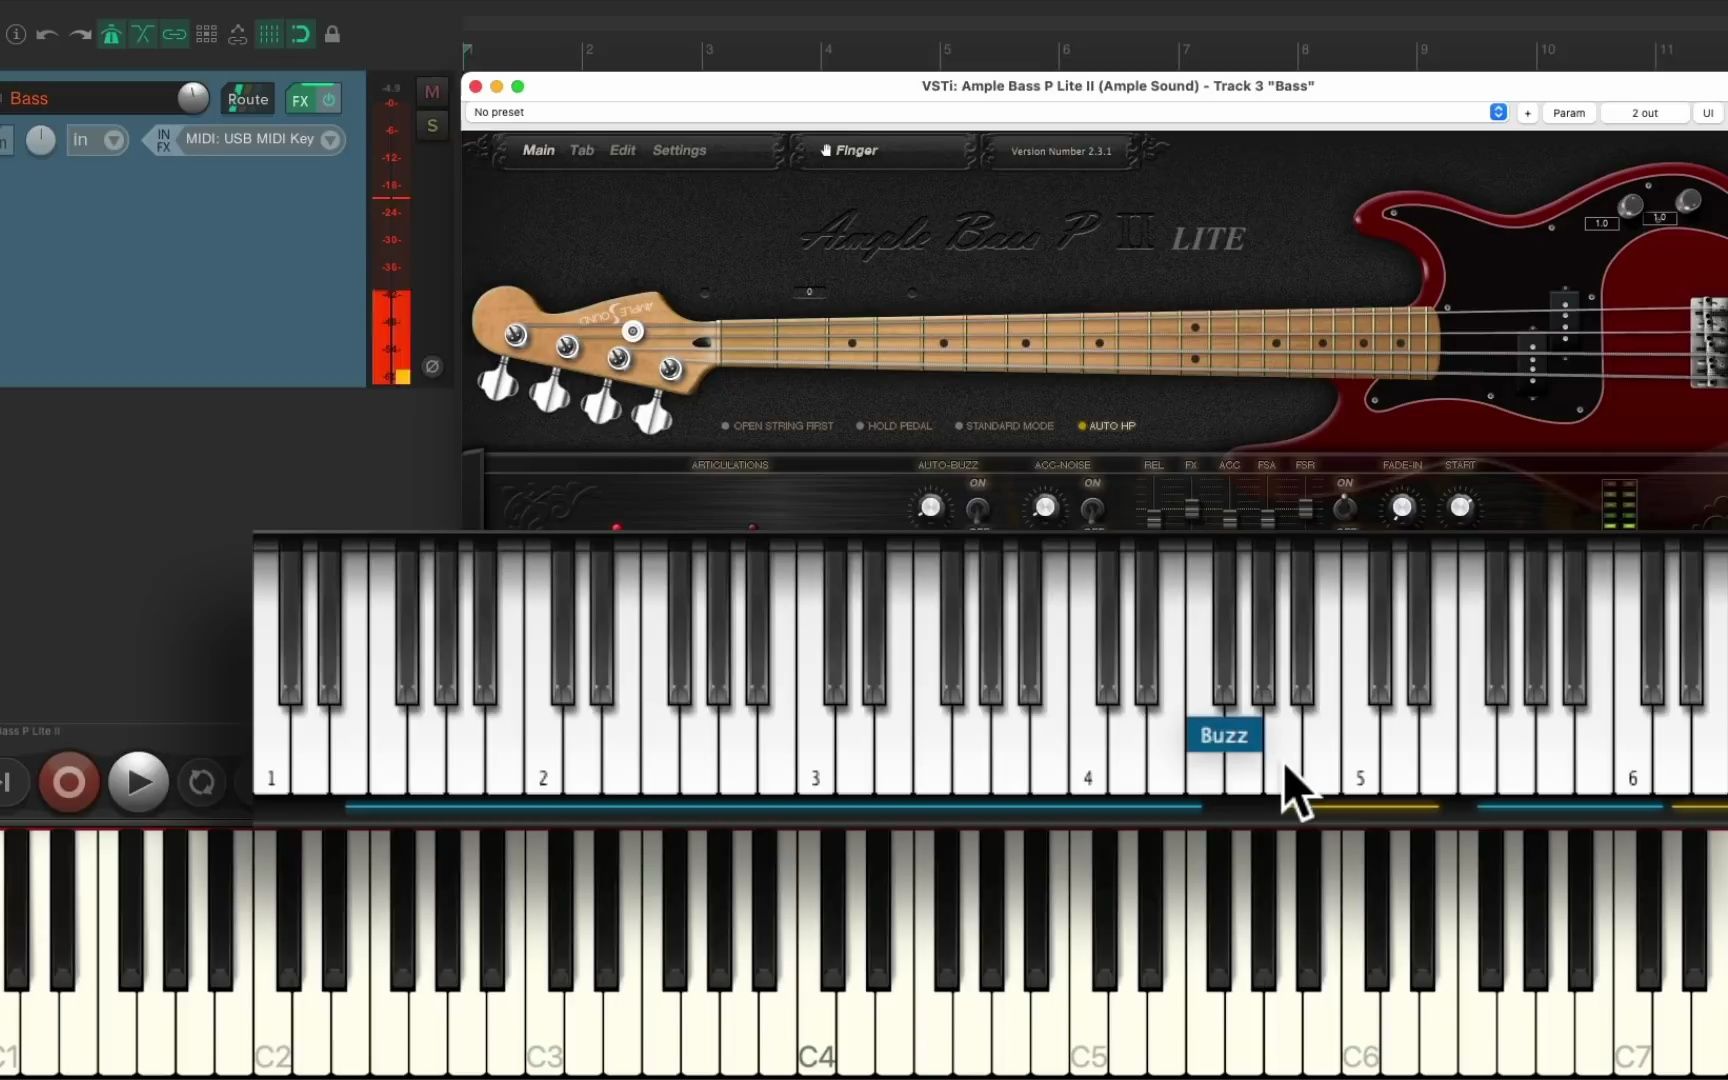Click the item grouping link icon in toolbar

click(175, 34)
